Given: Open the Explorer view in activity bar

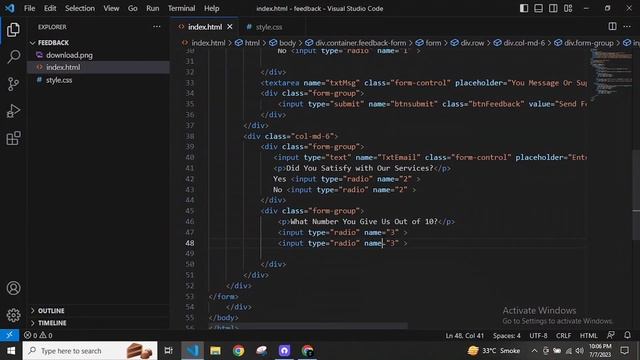Looking at the screenshot, I should [13, 30].
